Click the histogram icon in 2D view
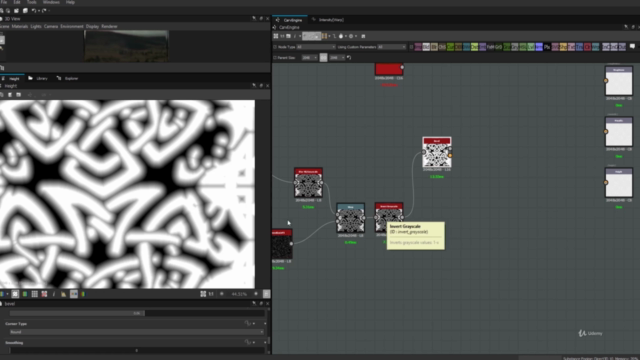 pyautogui.click(x=64, y=294)
